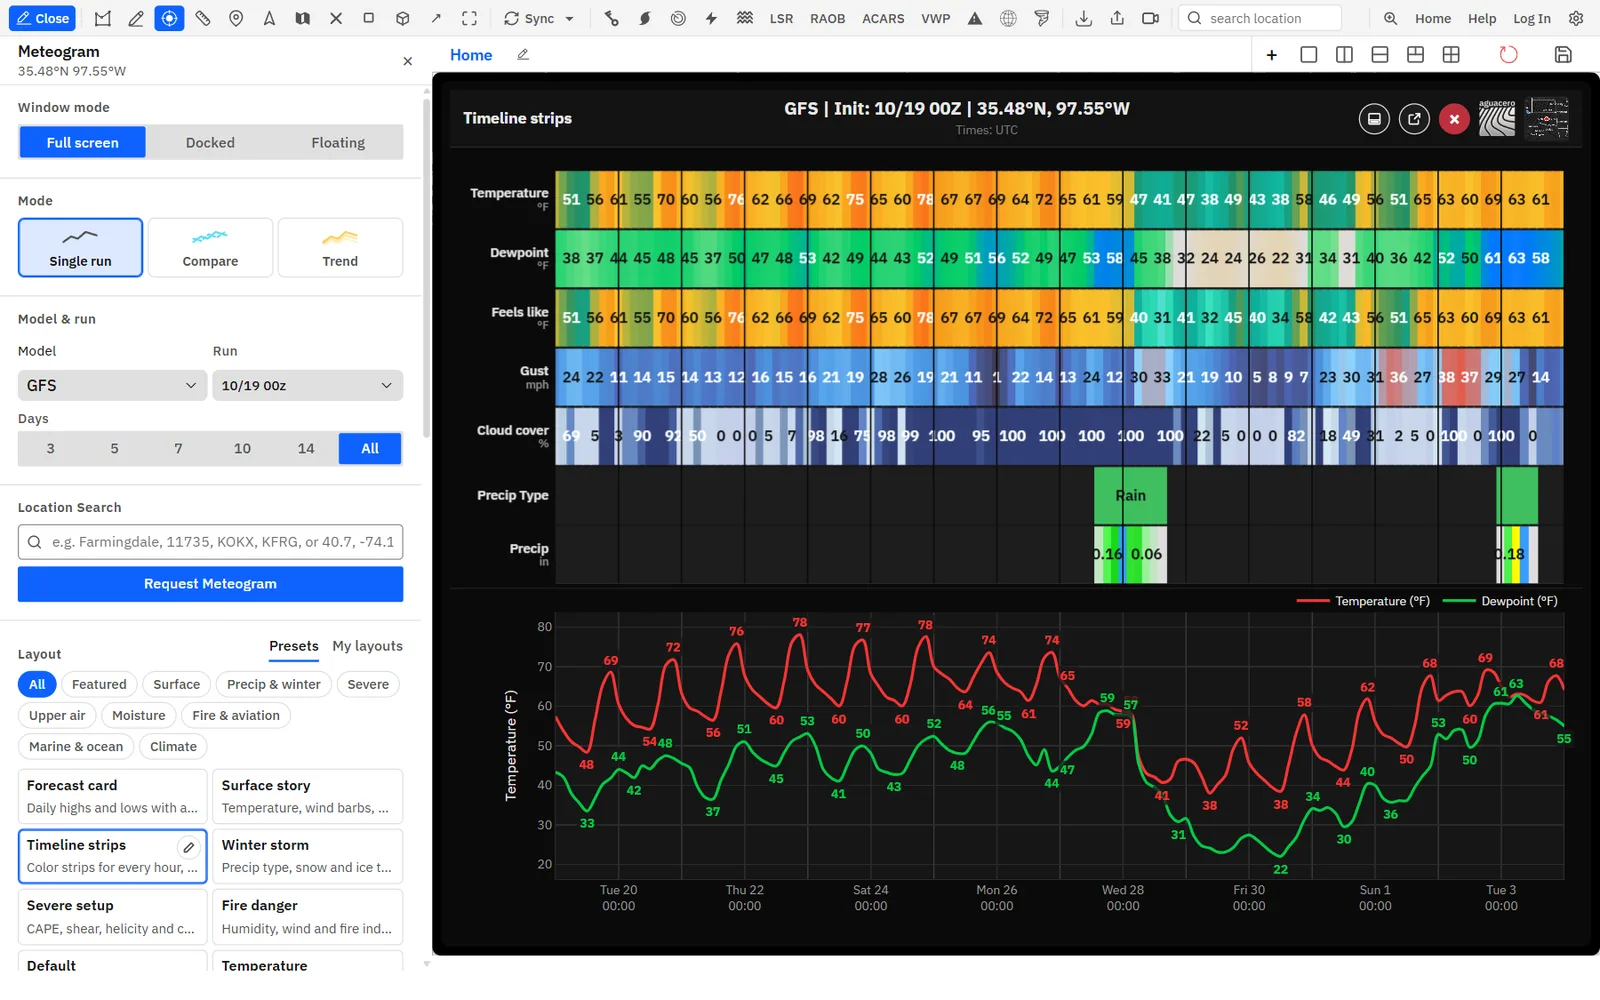
Task: Open the 10/19 00z run dropdown
Action: (x=307, y=385)
